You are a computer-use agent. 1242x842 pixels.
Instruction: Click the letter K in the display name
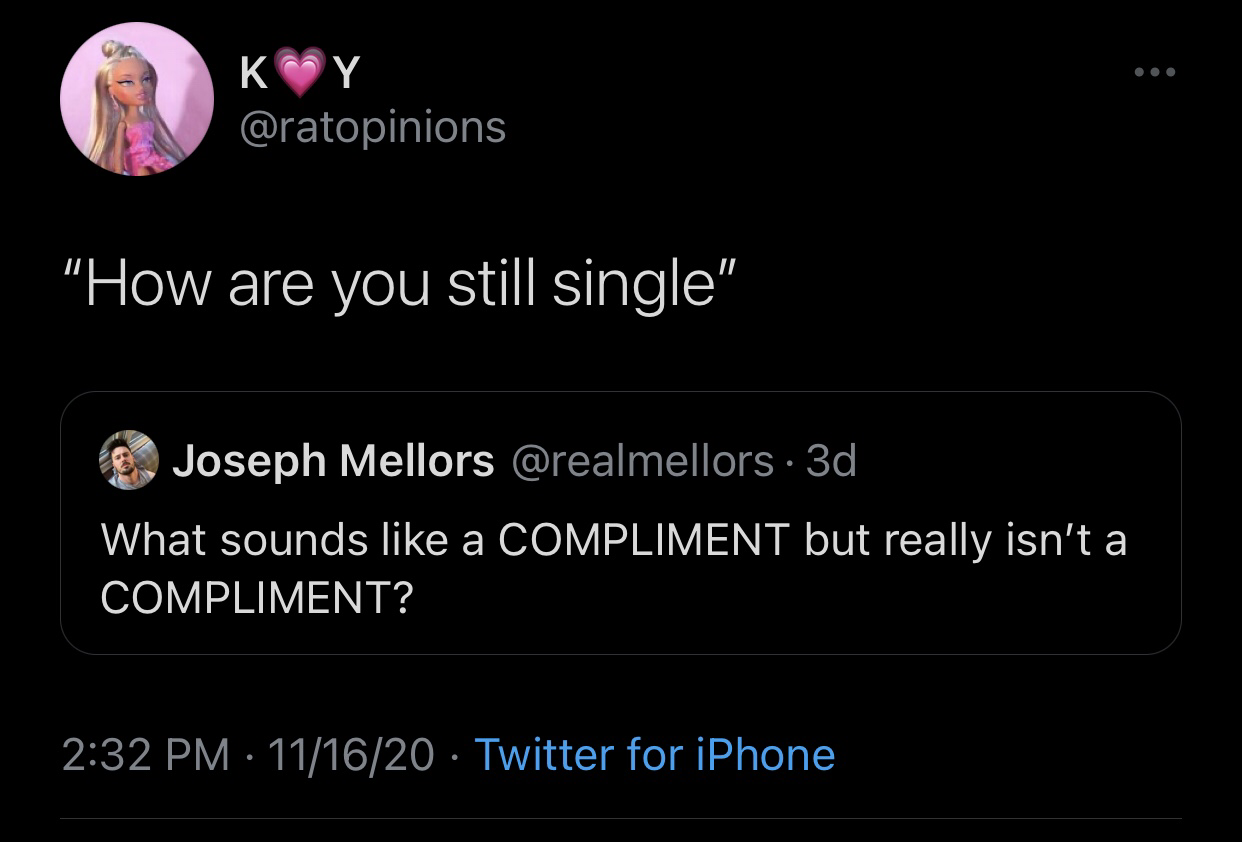pos(254,74)
